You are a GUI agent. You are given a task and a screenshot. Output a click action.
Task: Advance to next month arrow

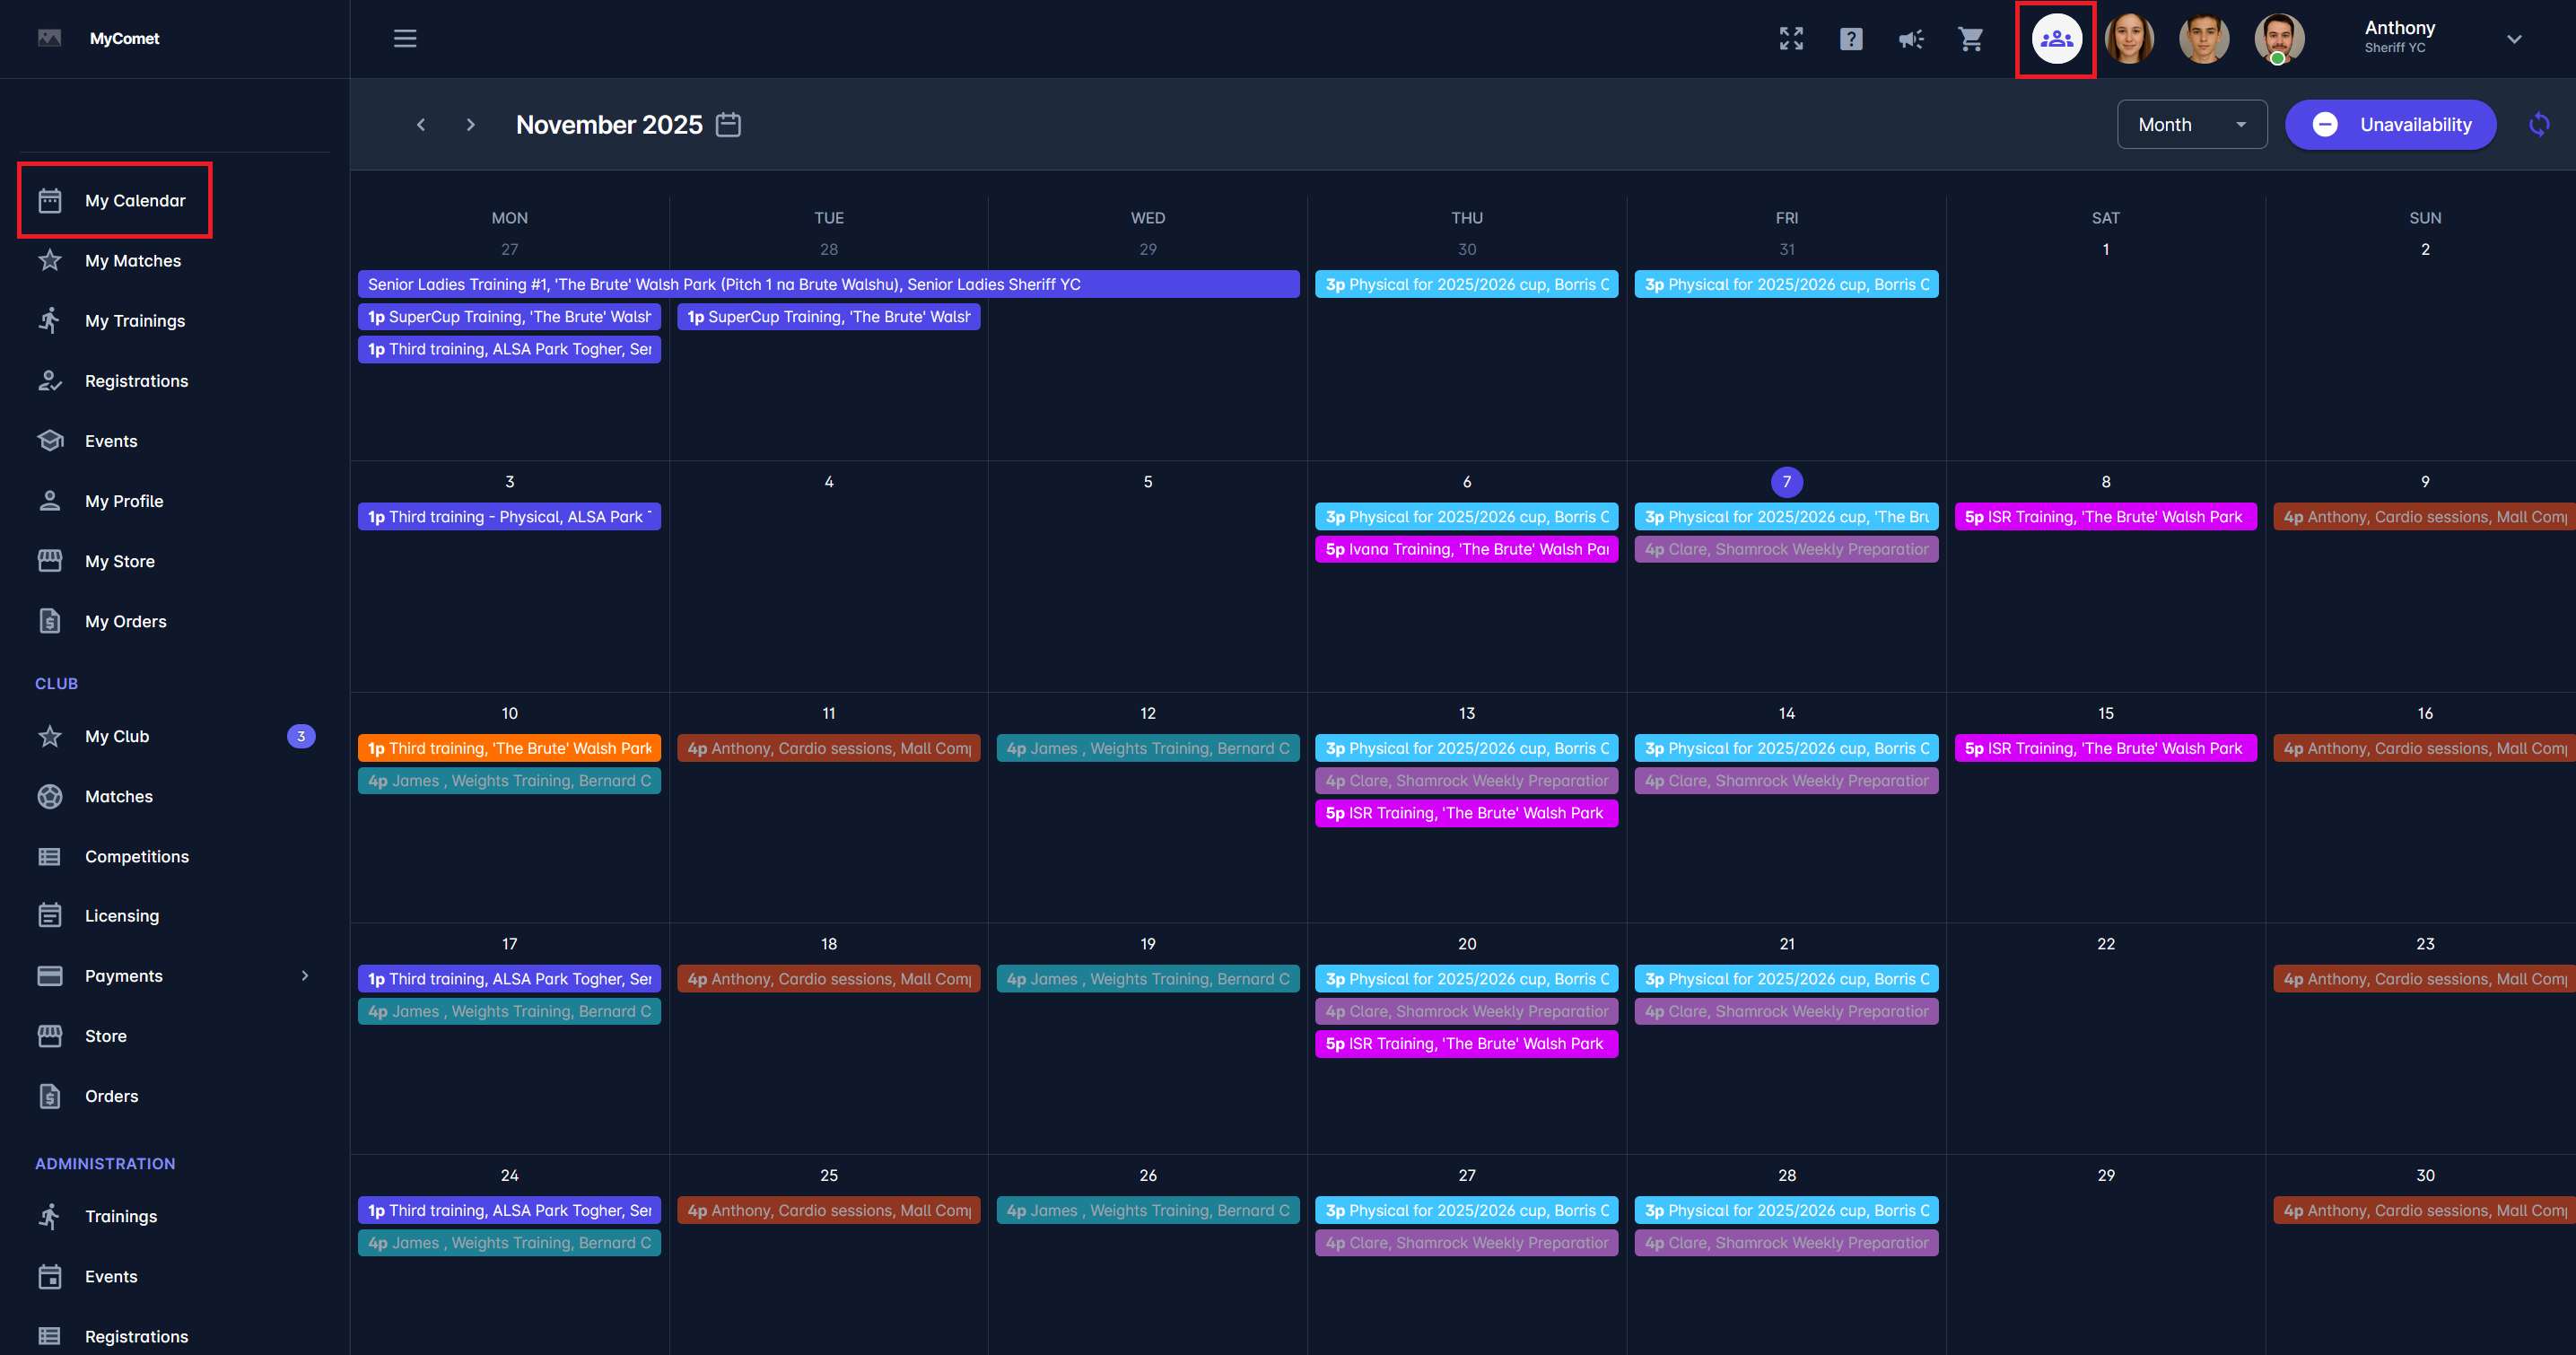pyautogui.click(x=471, y=125)
